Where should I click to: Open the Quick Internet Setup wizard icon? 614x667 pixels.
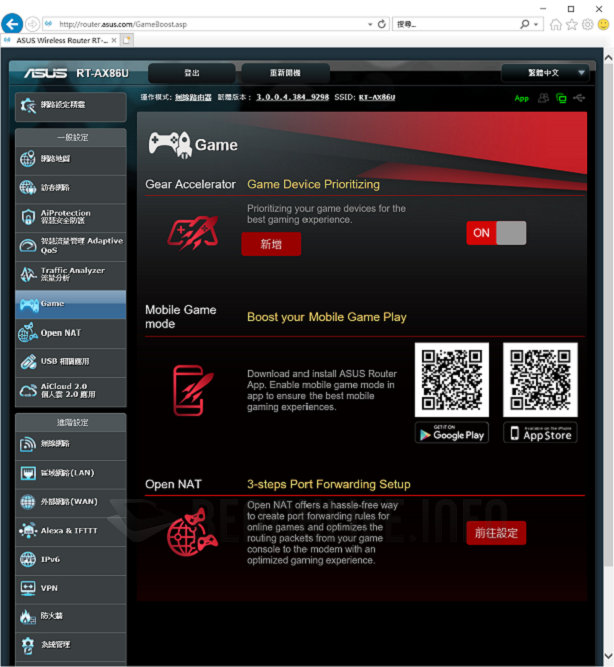click(28, 105)
